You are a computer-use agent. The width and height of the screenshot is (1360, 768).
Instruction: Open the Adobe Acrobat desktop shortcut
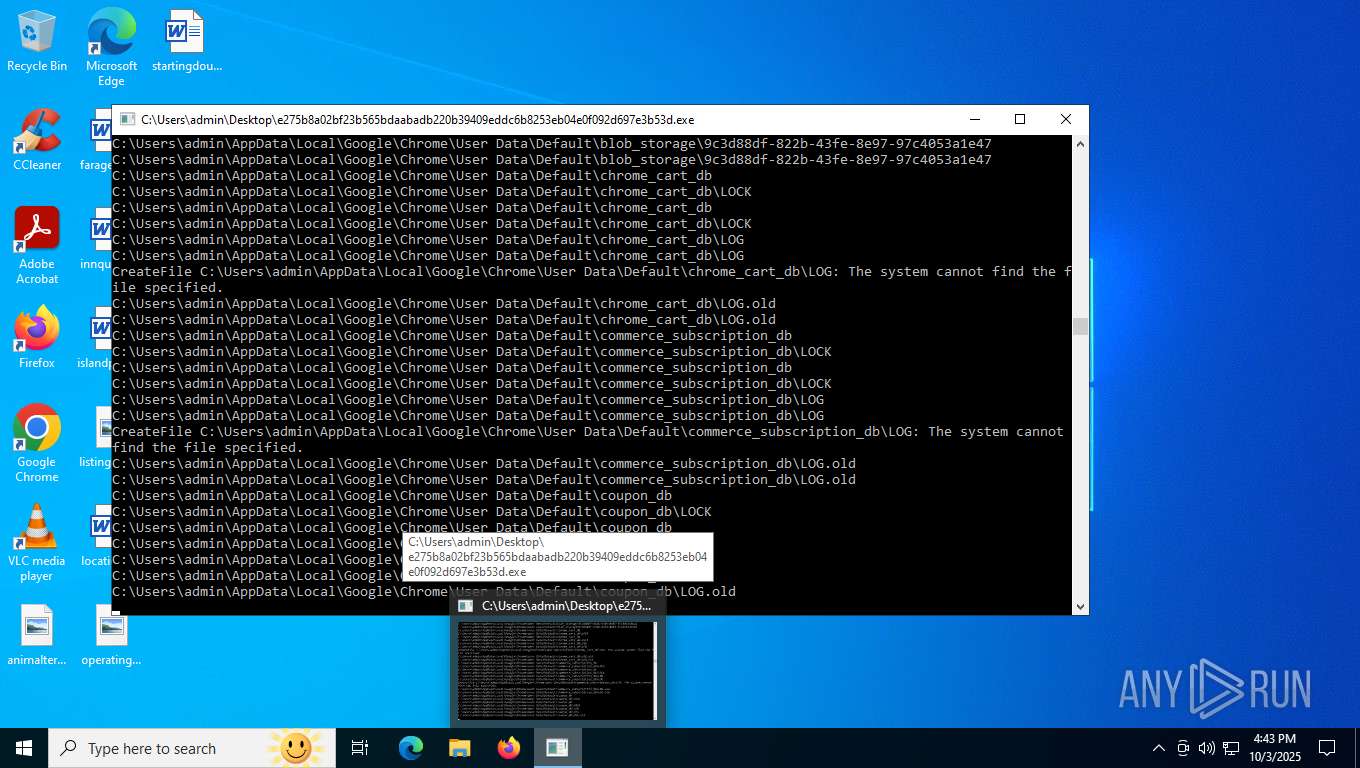pos(37,246)
